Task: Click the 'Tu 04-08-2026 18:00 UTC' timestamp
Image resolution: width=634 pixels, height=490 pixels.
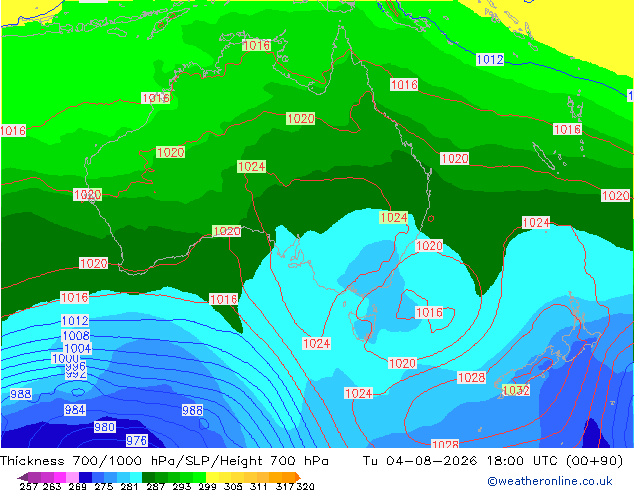Action: click(x=460, y=461)
